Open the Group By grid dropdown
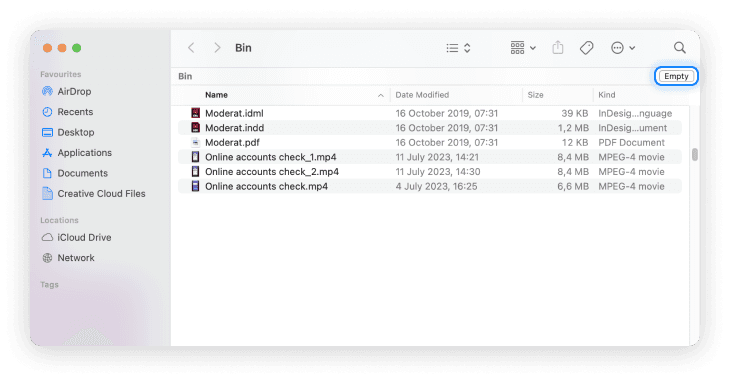This screenshot has width=730, height=380. (523, 48)
